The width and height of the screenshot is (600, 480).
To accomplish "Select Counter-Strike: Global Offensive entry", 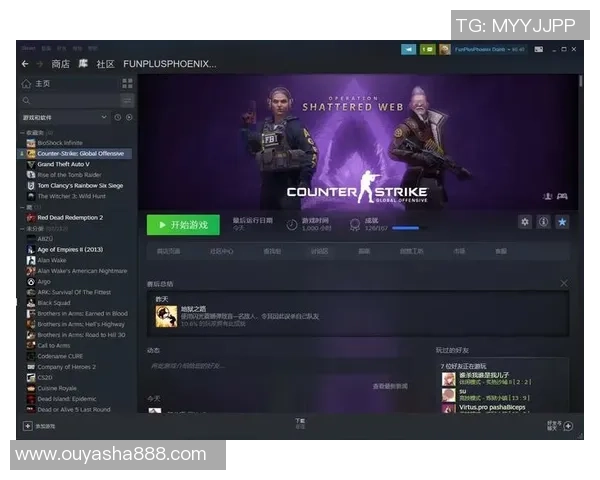I will 75,153.
